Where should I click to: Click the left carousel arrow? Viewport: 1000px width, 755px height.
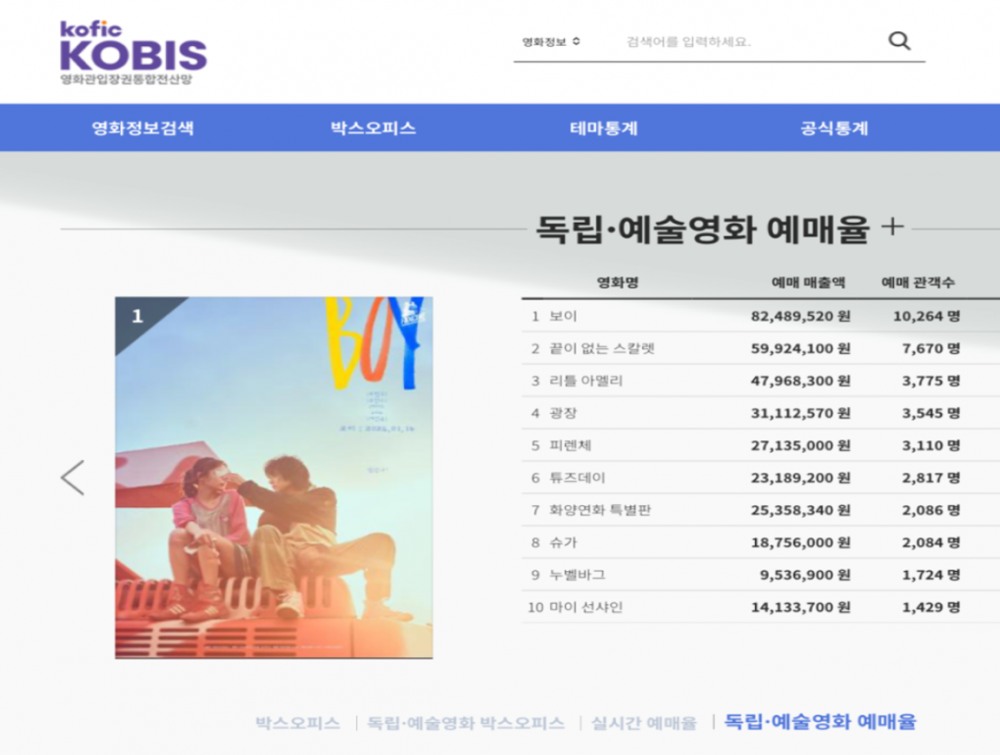click(72, 477)
